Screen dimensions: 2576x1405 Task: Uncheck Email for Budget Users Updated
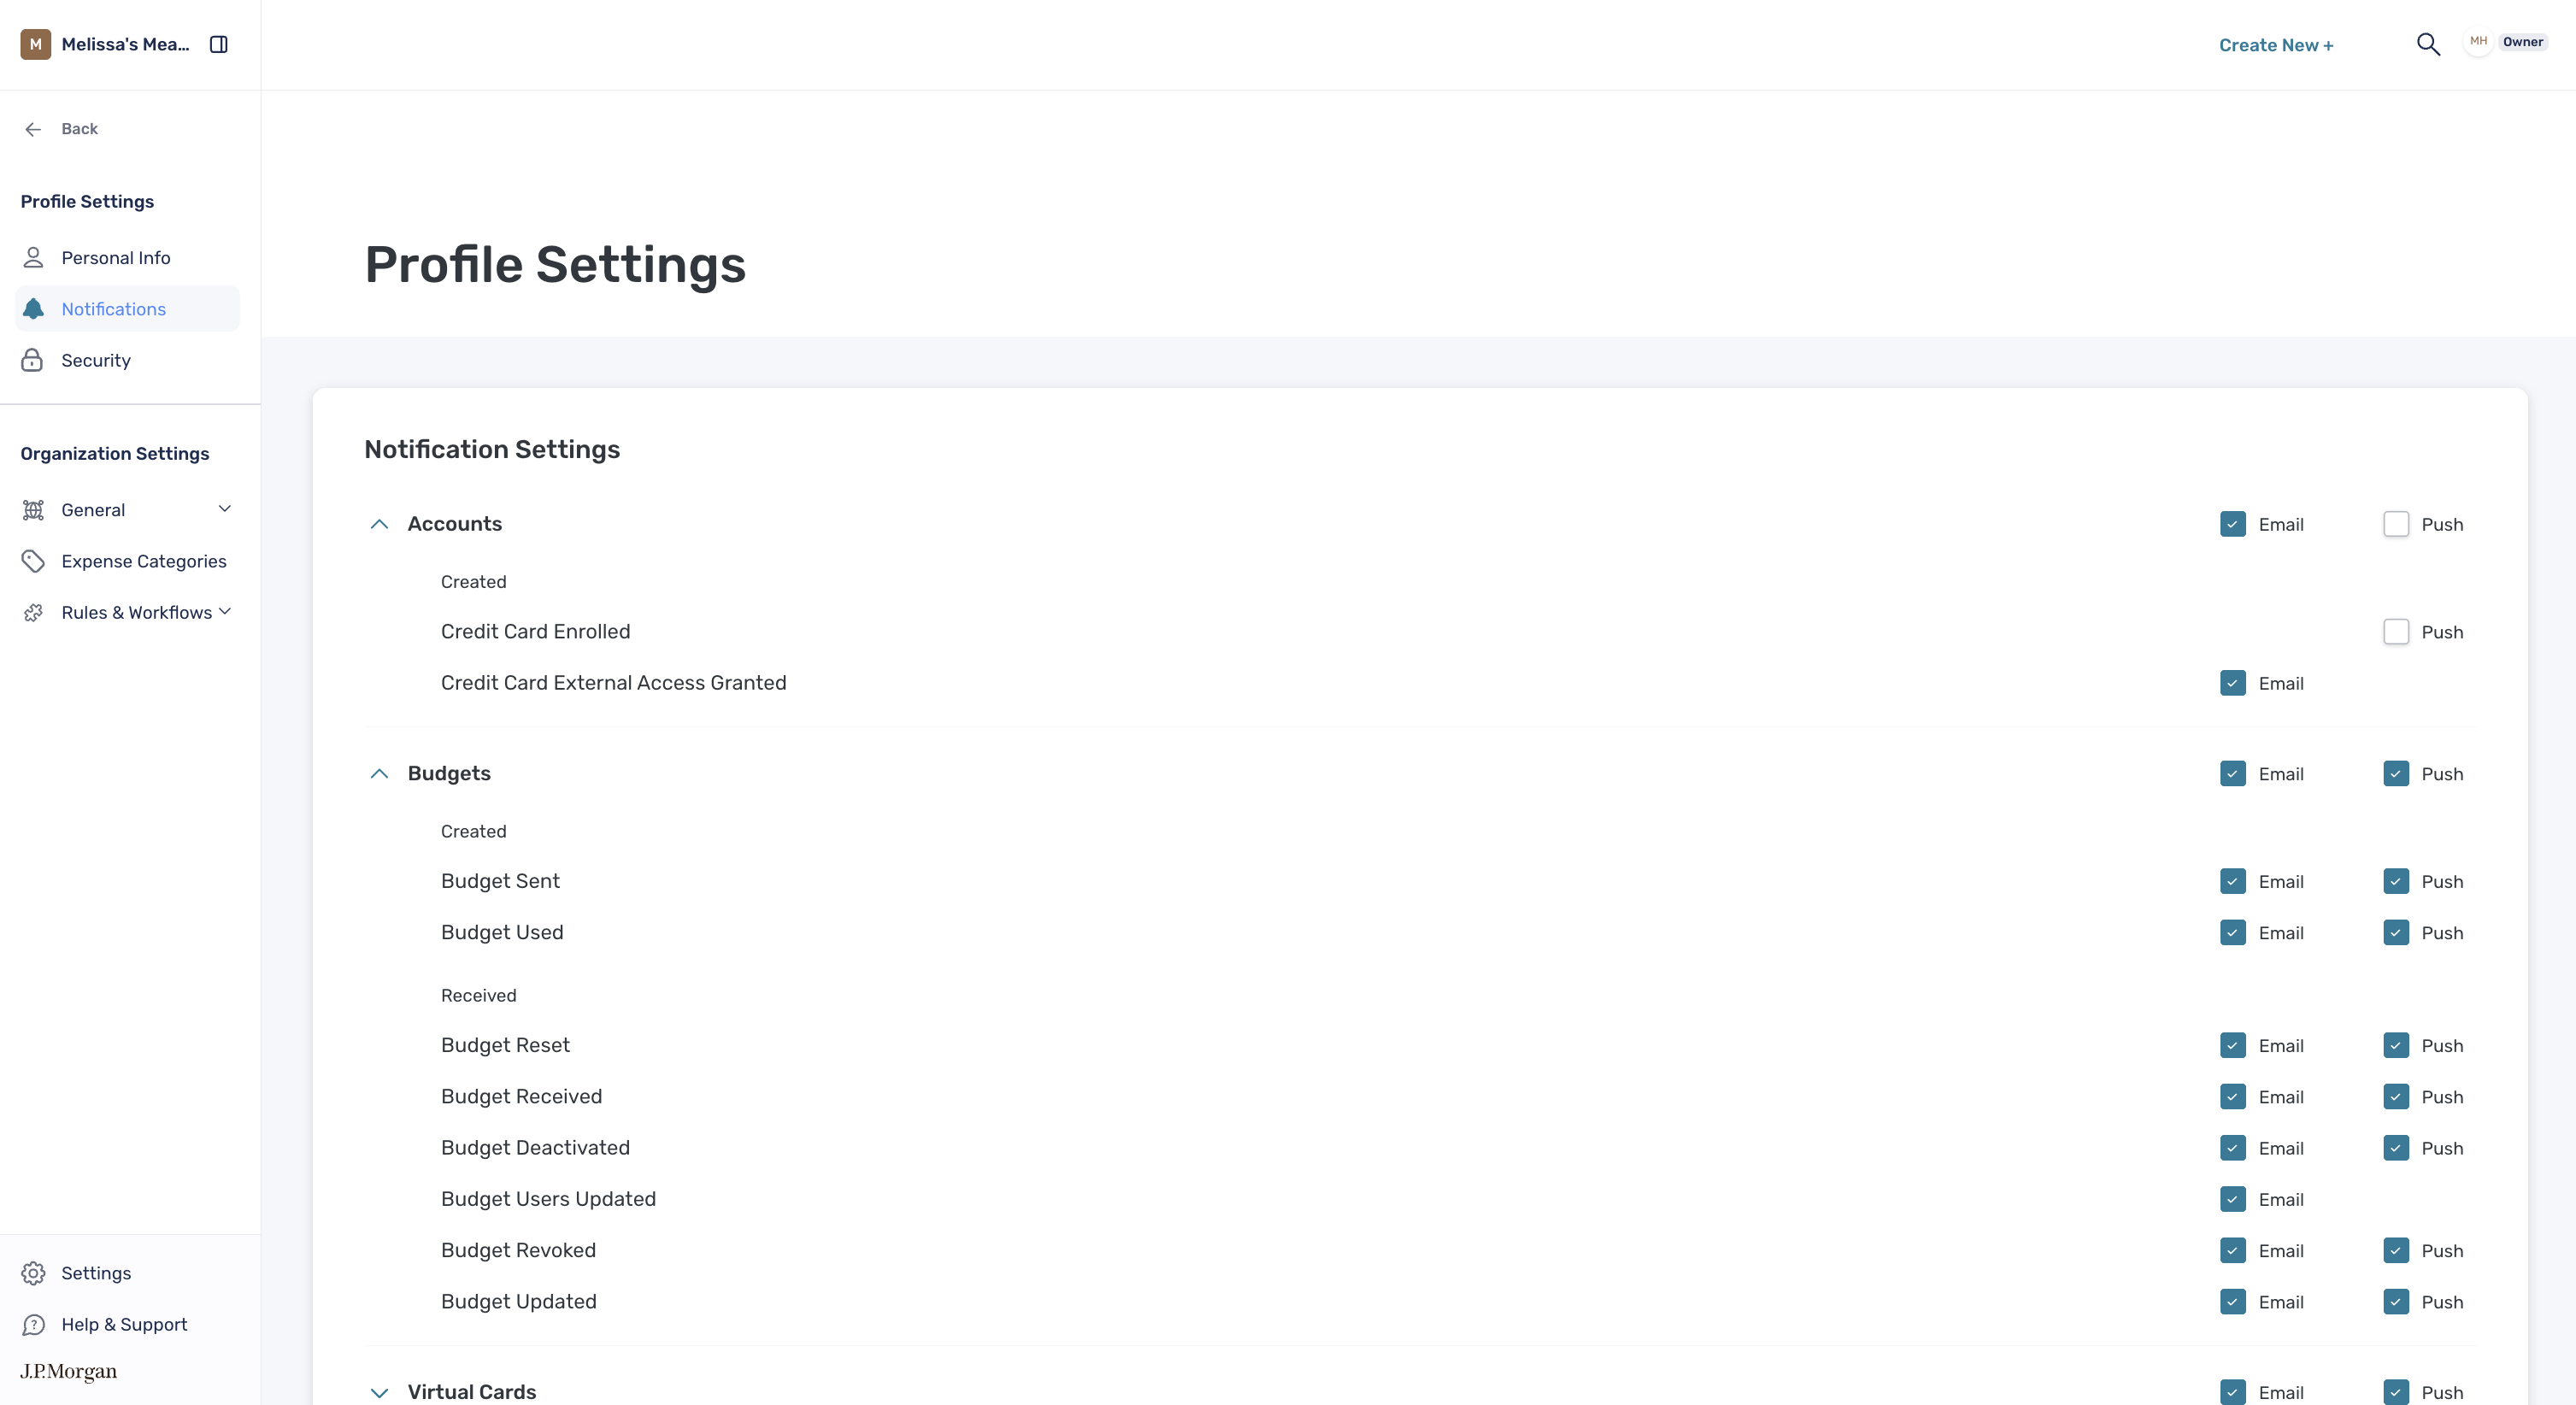coord(2233,1199)
